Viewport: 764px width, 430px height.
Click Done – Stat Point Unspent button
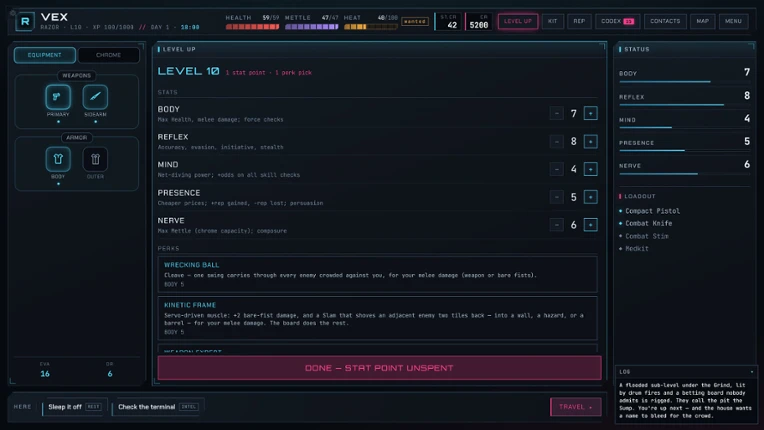(x=379, y=368)
